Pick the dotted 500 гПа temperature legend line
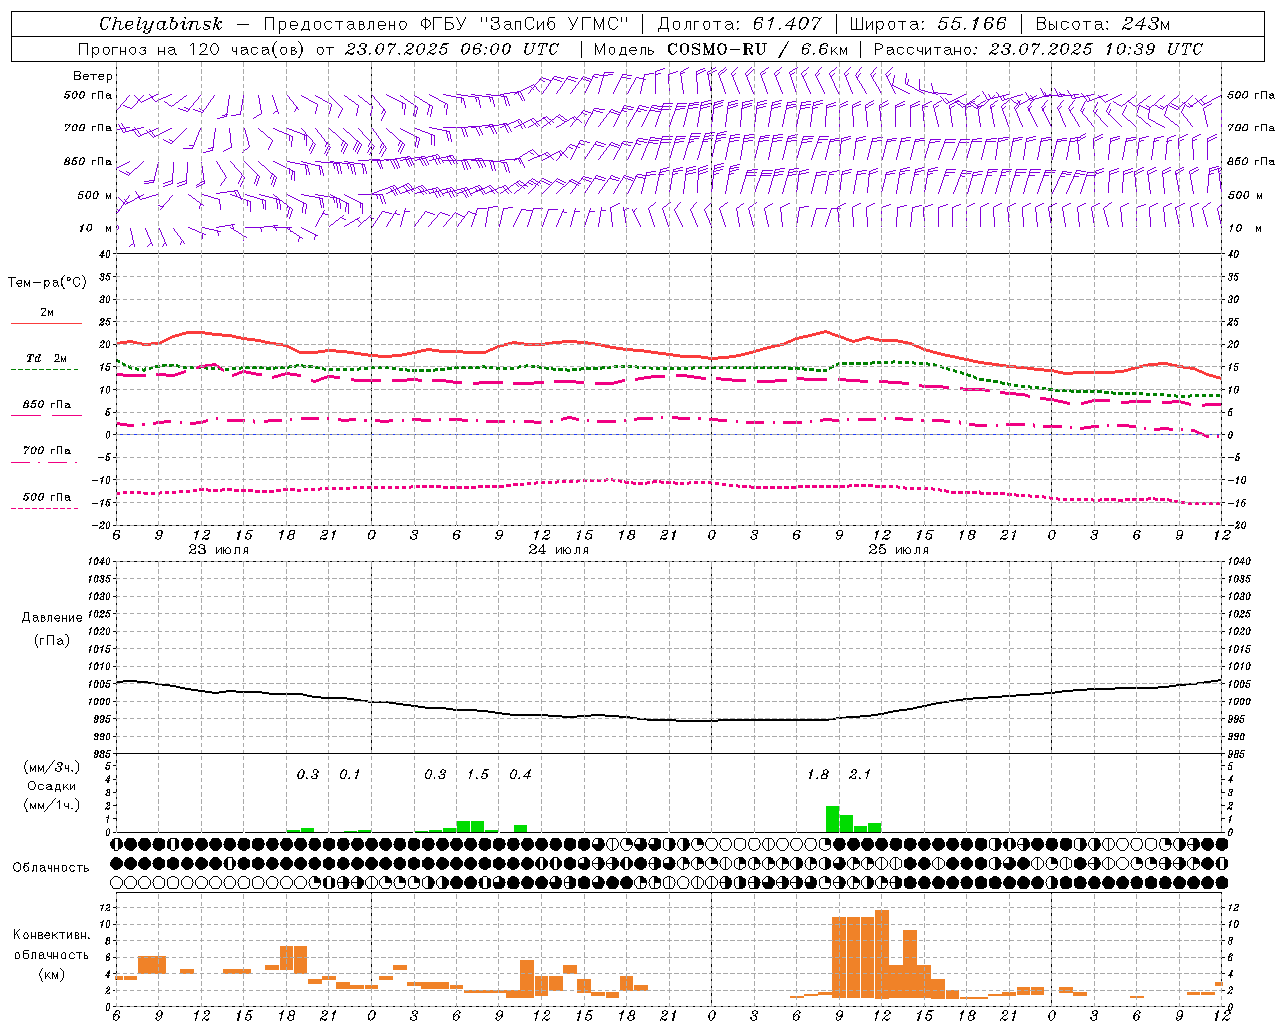This screenshot has width=1280, height=1024. 44,508
